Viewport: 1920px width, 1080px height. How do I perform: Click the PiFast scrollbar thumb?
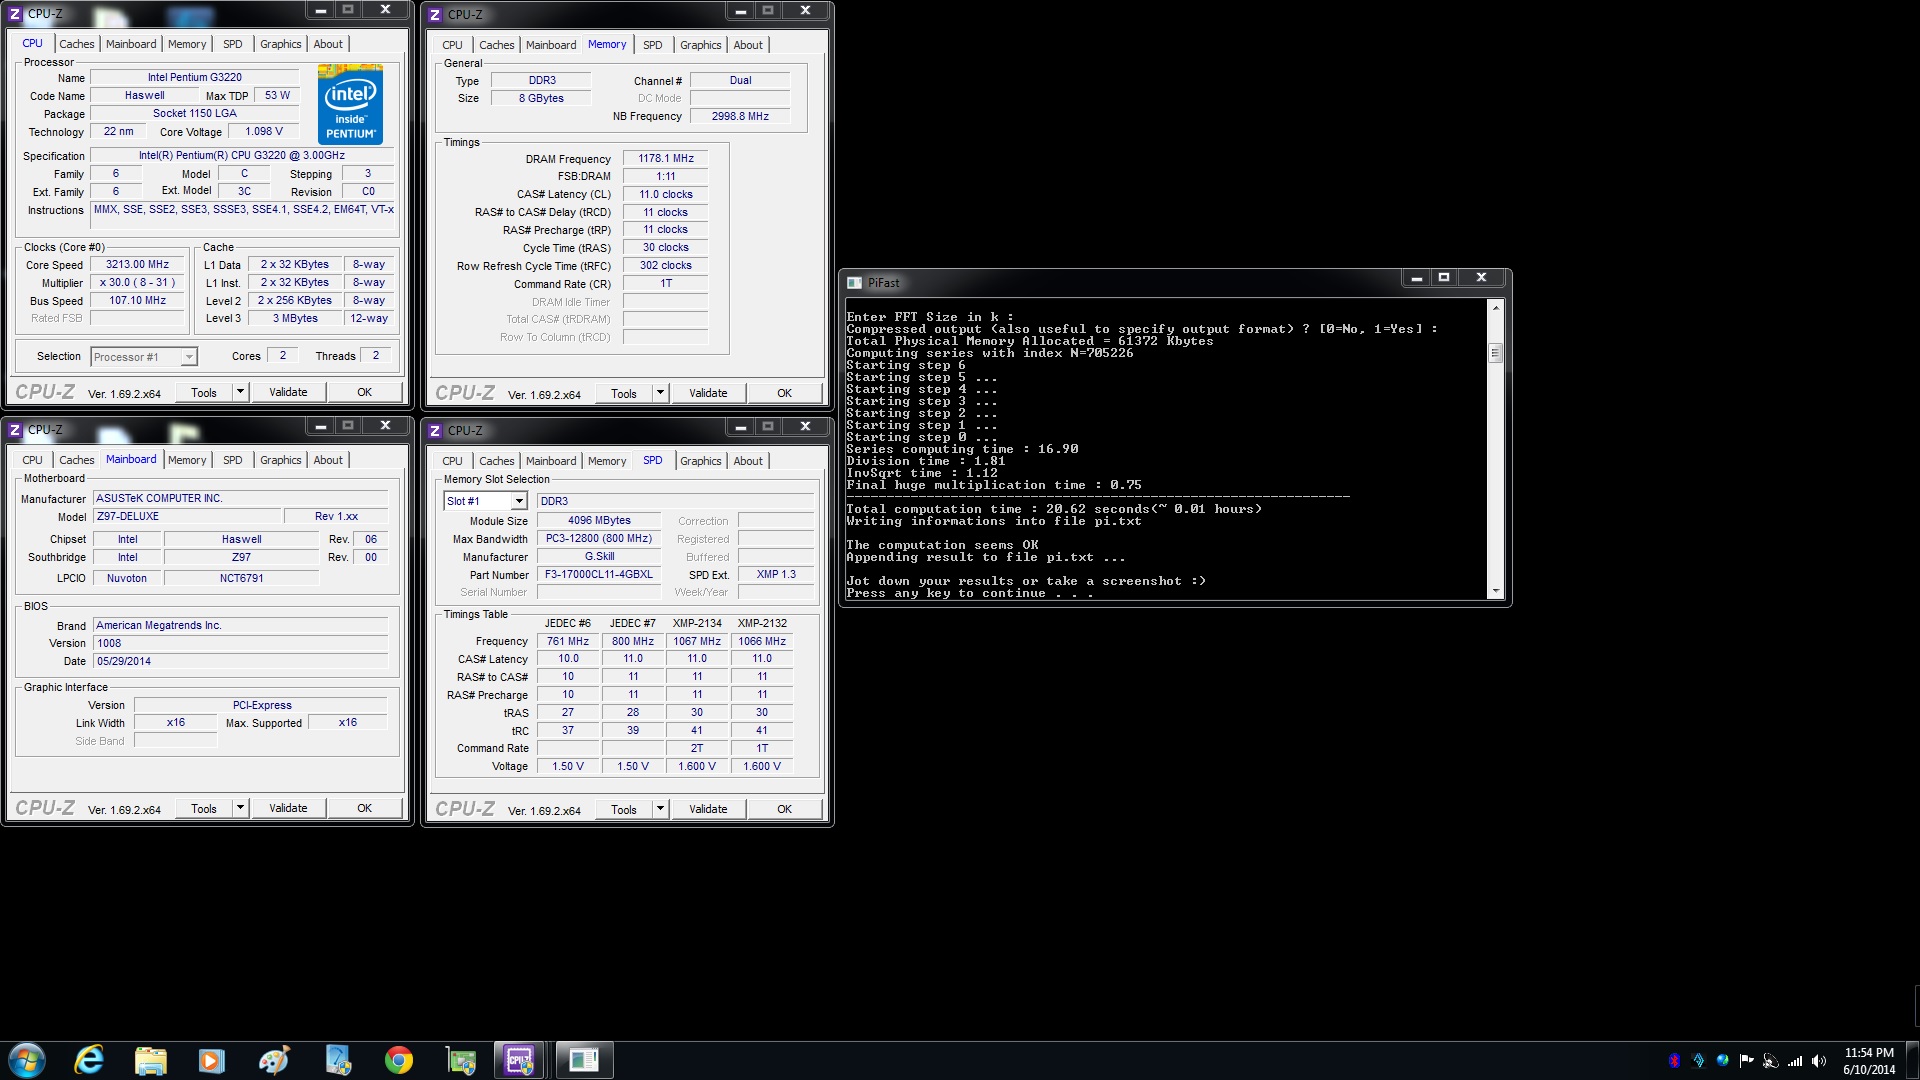pyautogui.click(x=1496, y=353)
